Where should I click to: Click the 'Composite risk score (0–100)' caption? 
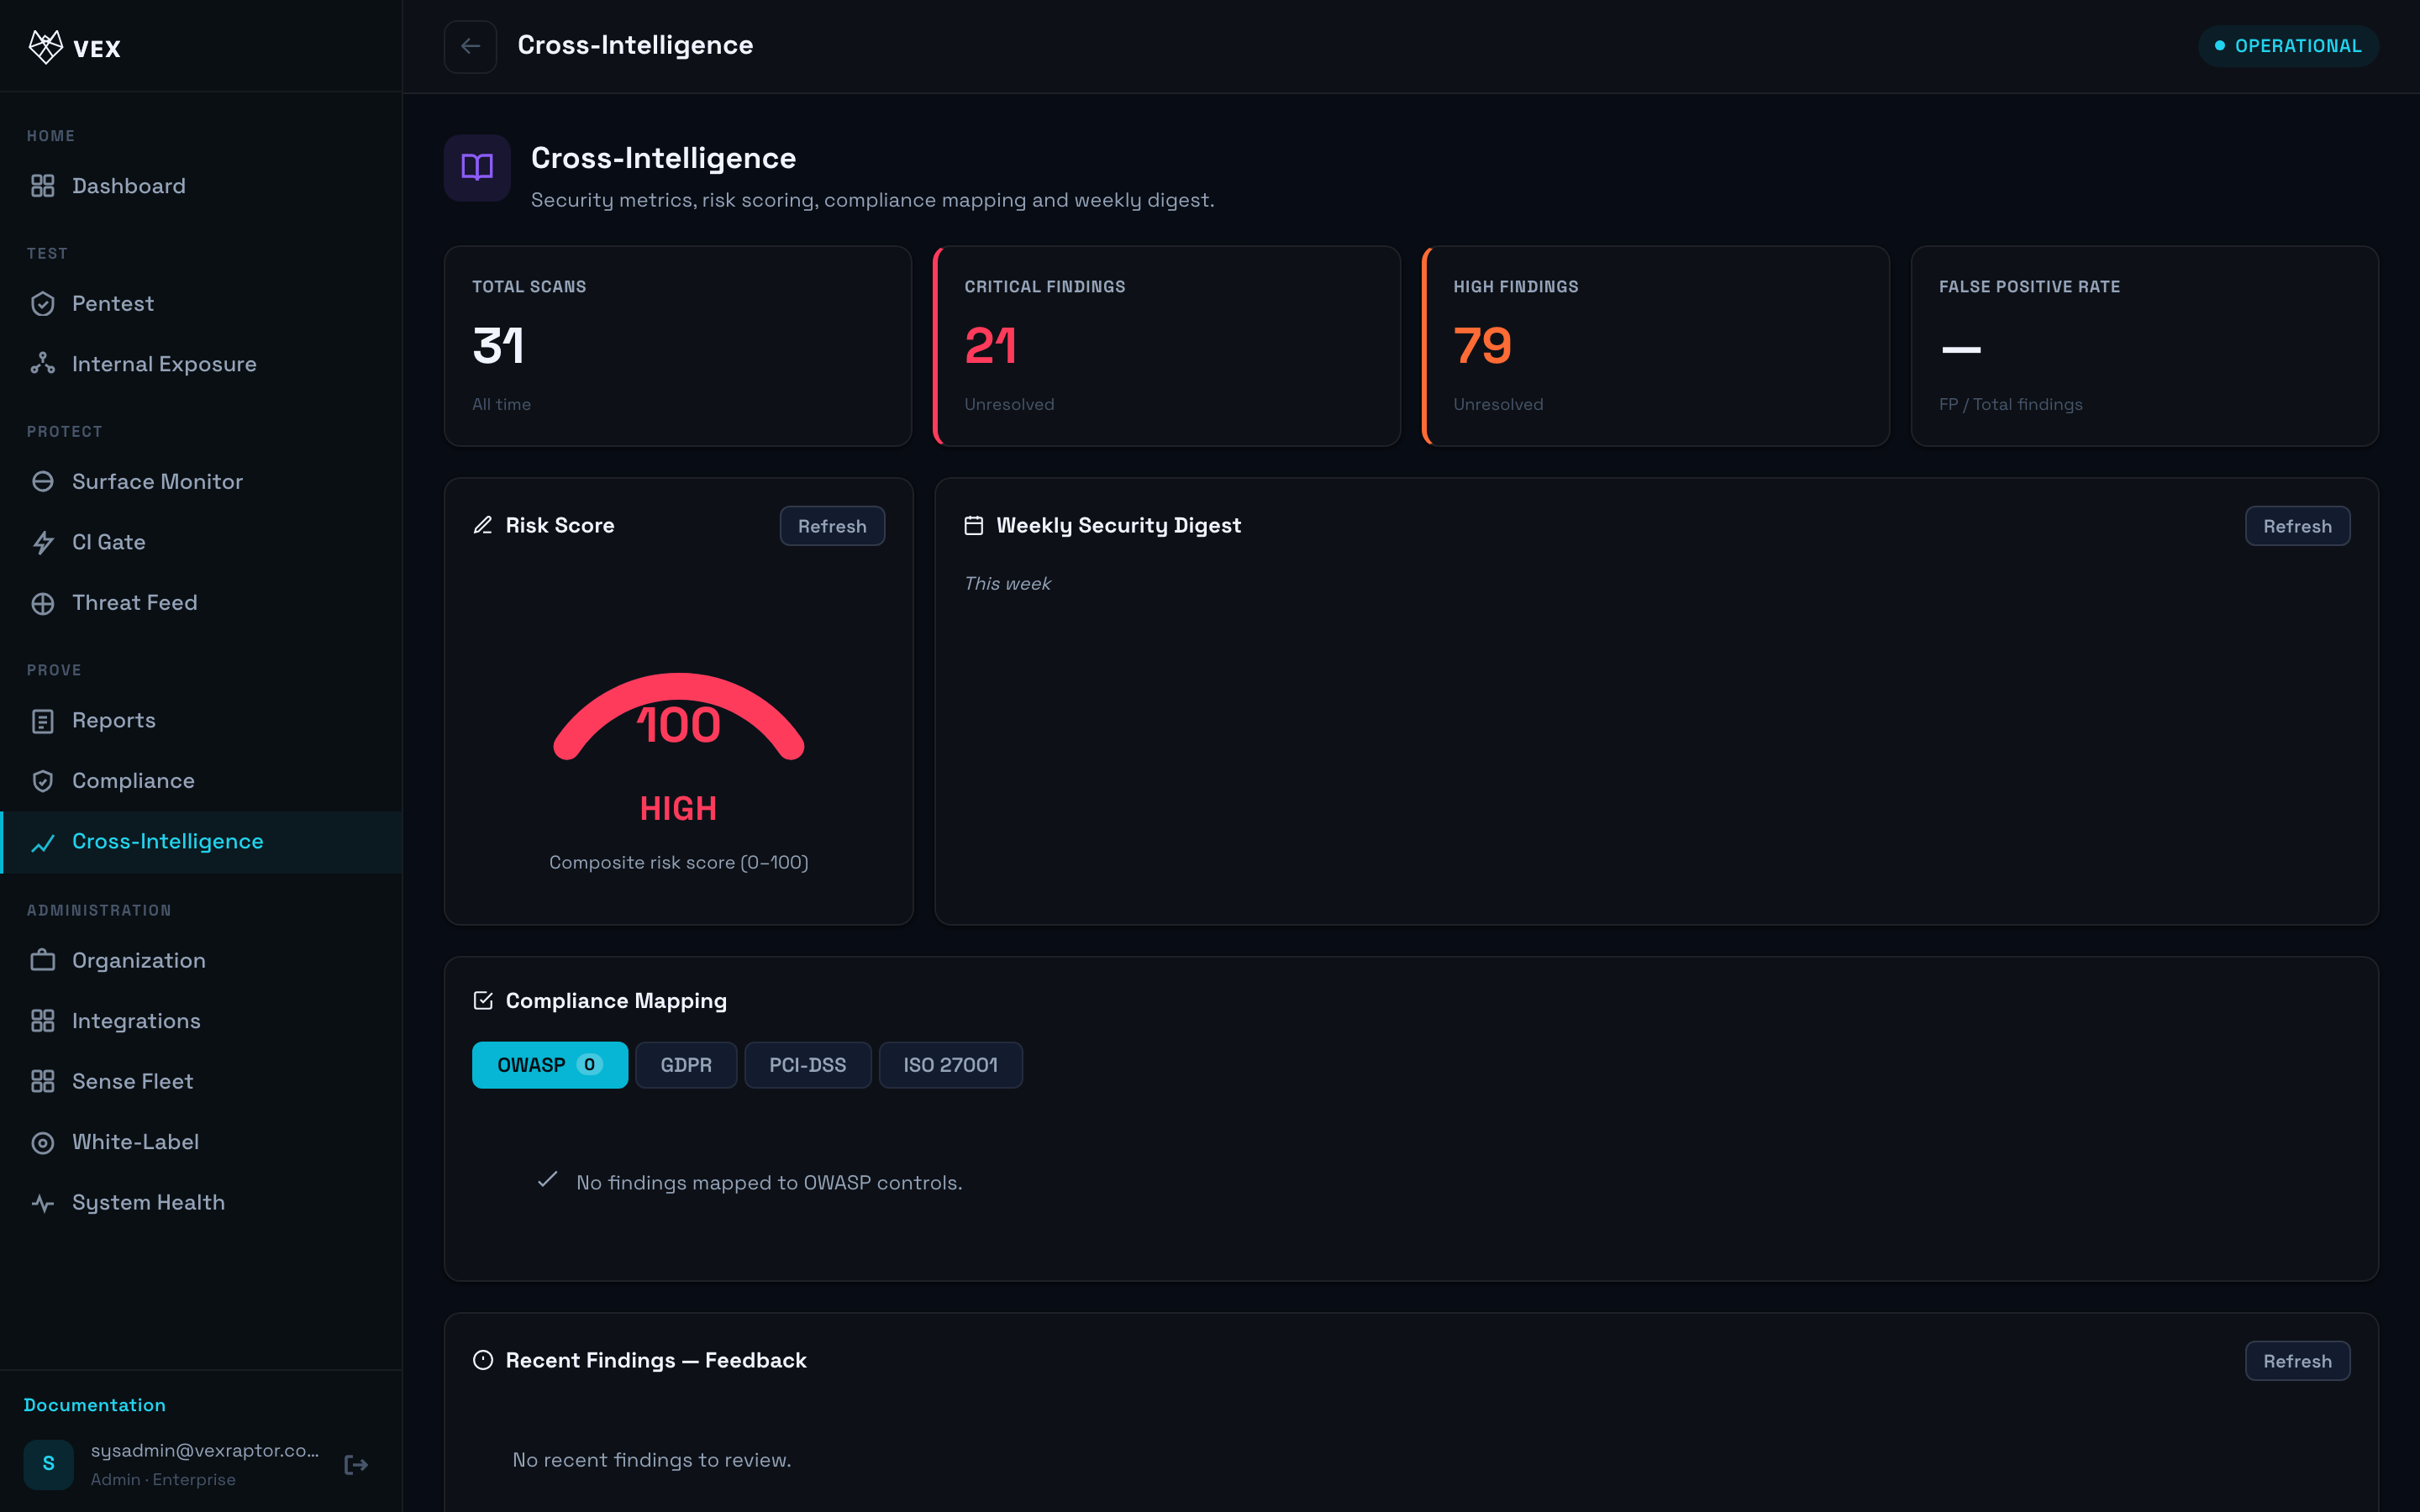point(679,862)
